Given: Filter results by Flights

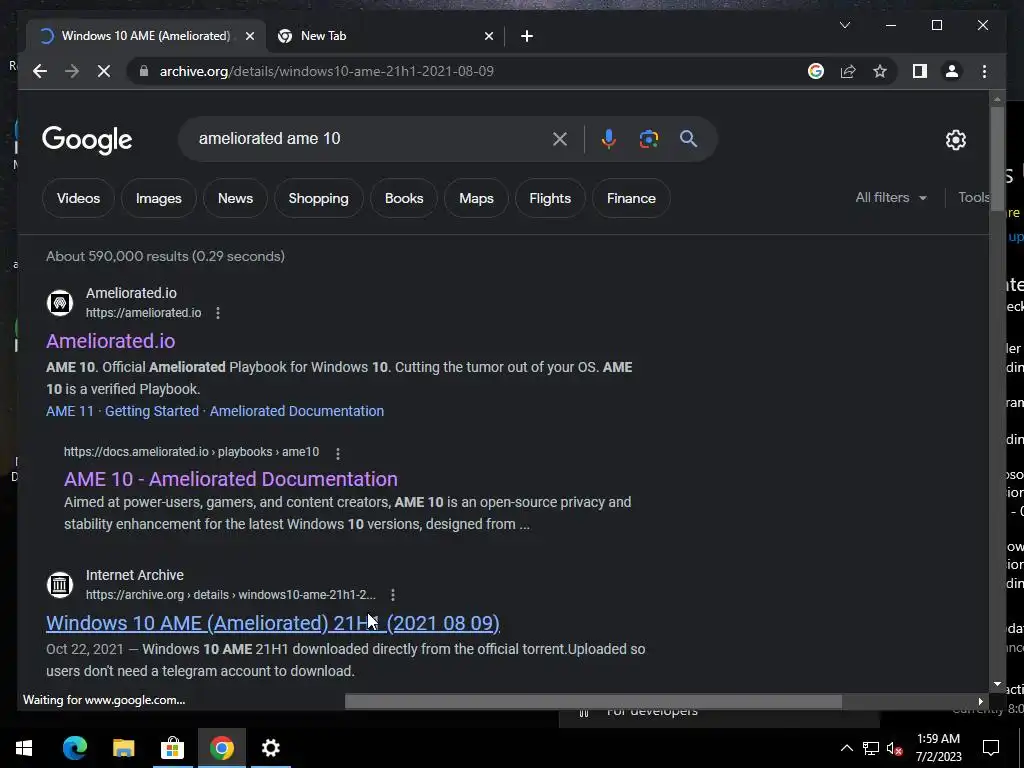Looking at the screenshot, I should [x=550, y=199].
